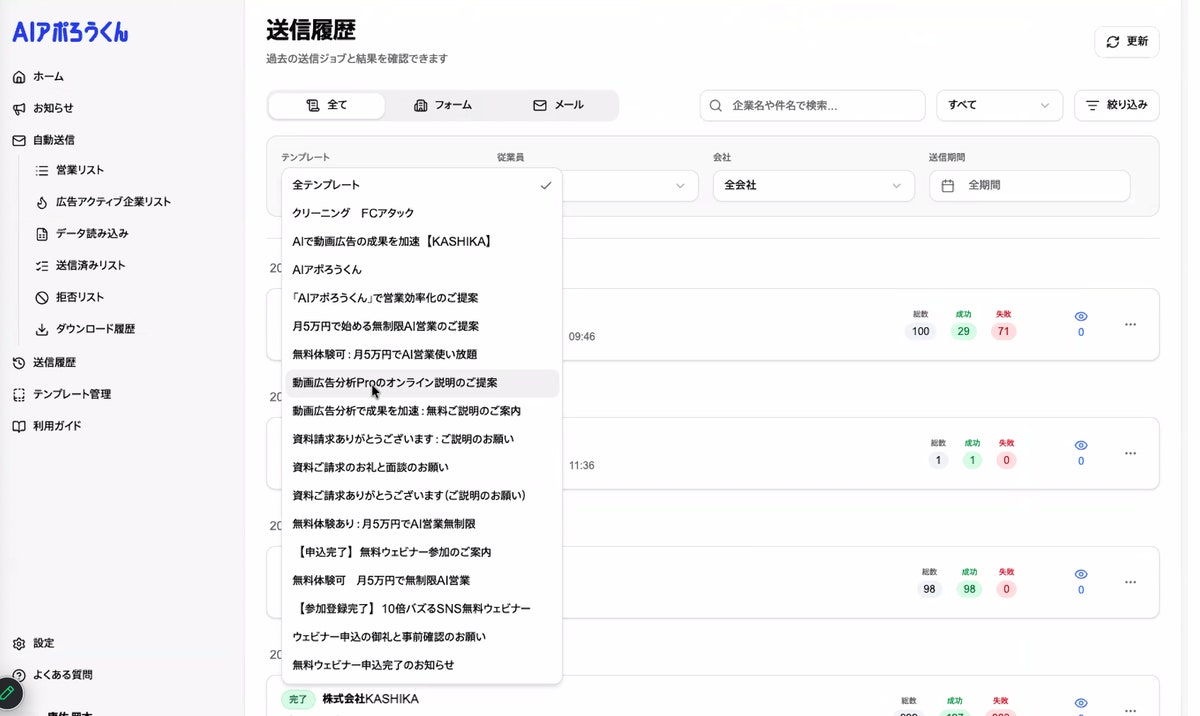Switch to the 全て tab
The width and height of the screenshot is (1200, 716).
pos(327,105)
